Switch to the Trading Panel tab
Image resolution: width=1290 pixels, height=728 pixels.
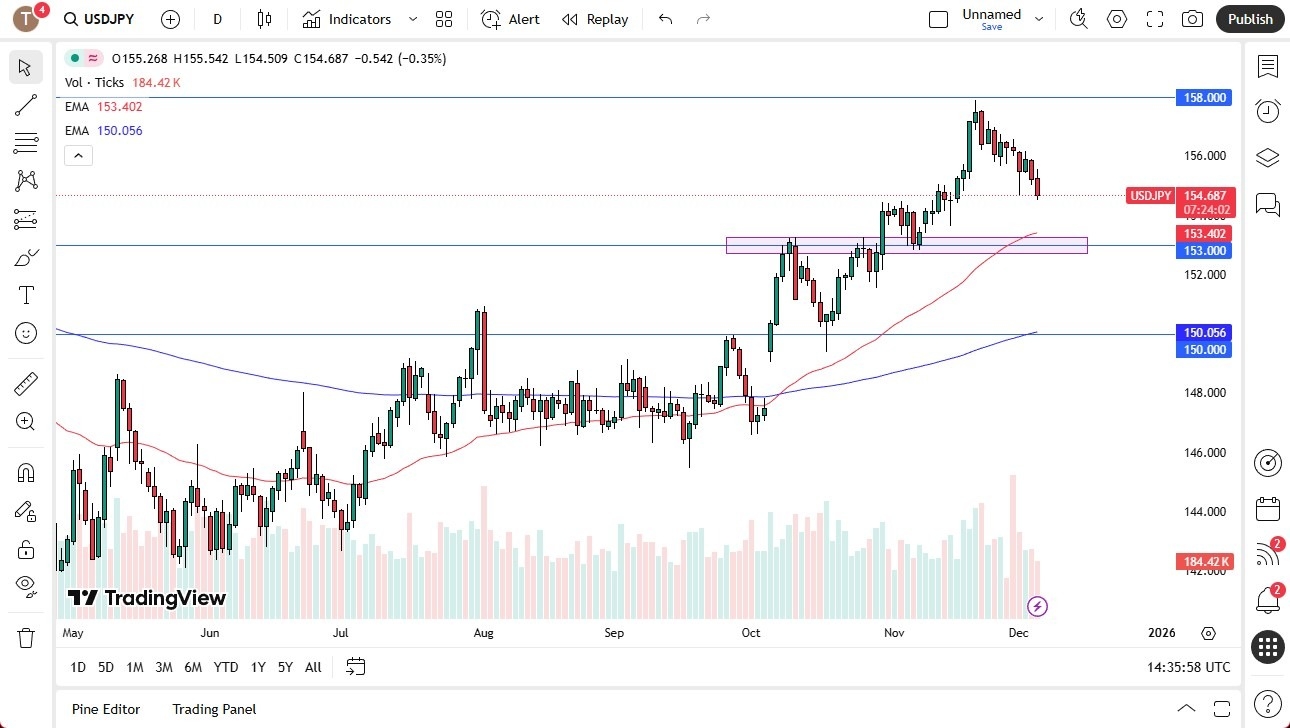214,709
